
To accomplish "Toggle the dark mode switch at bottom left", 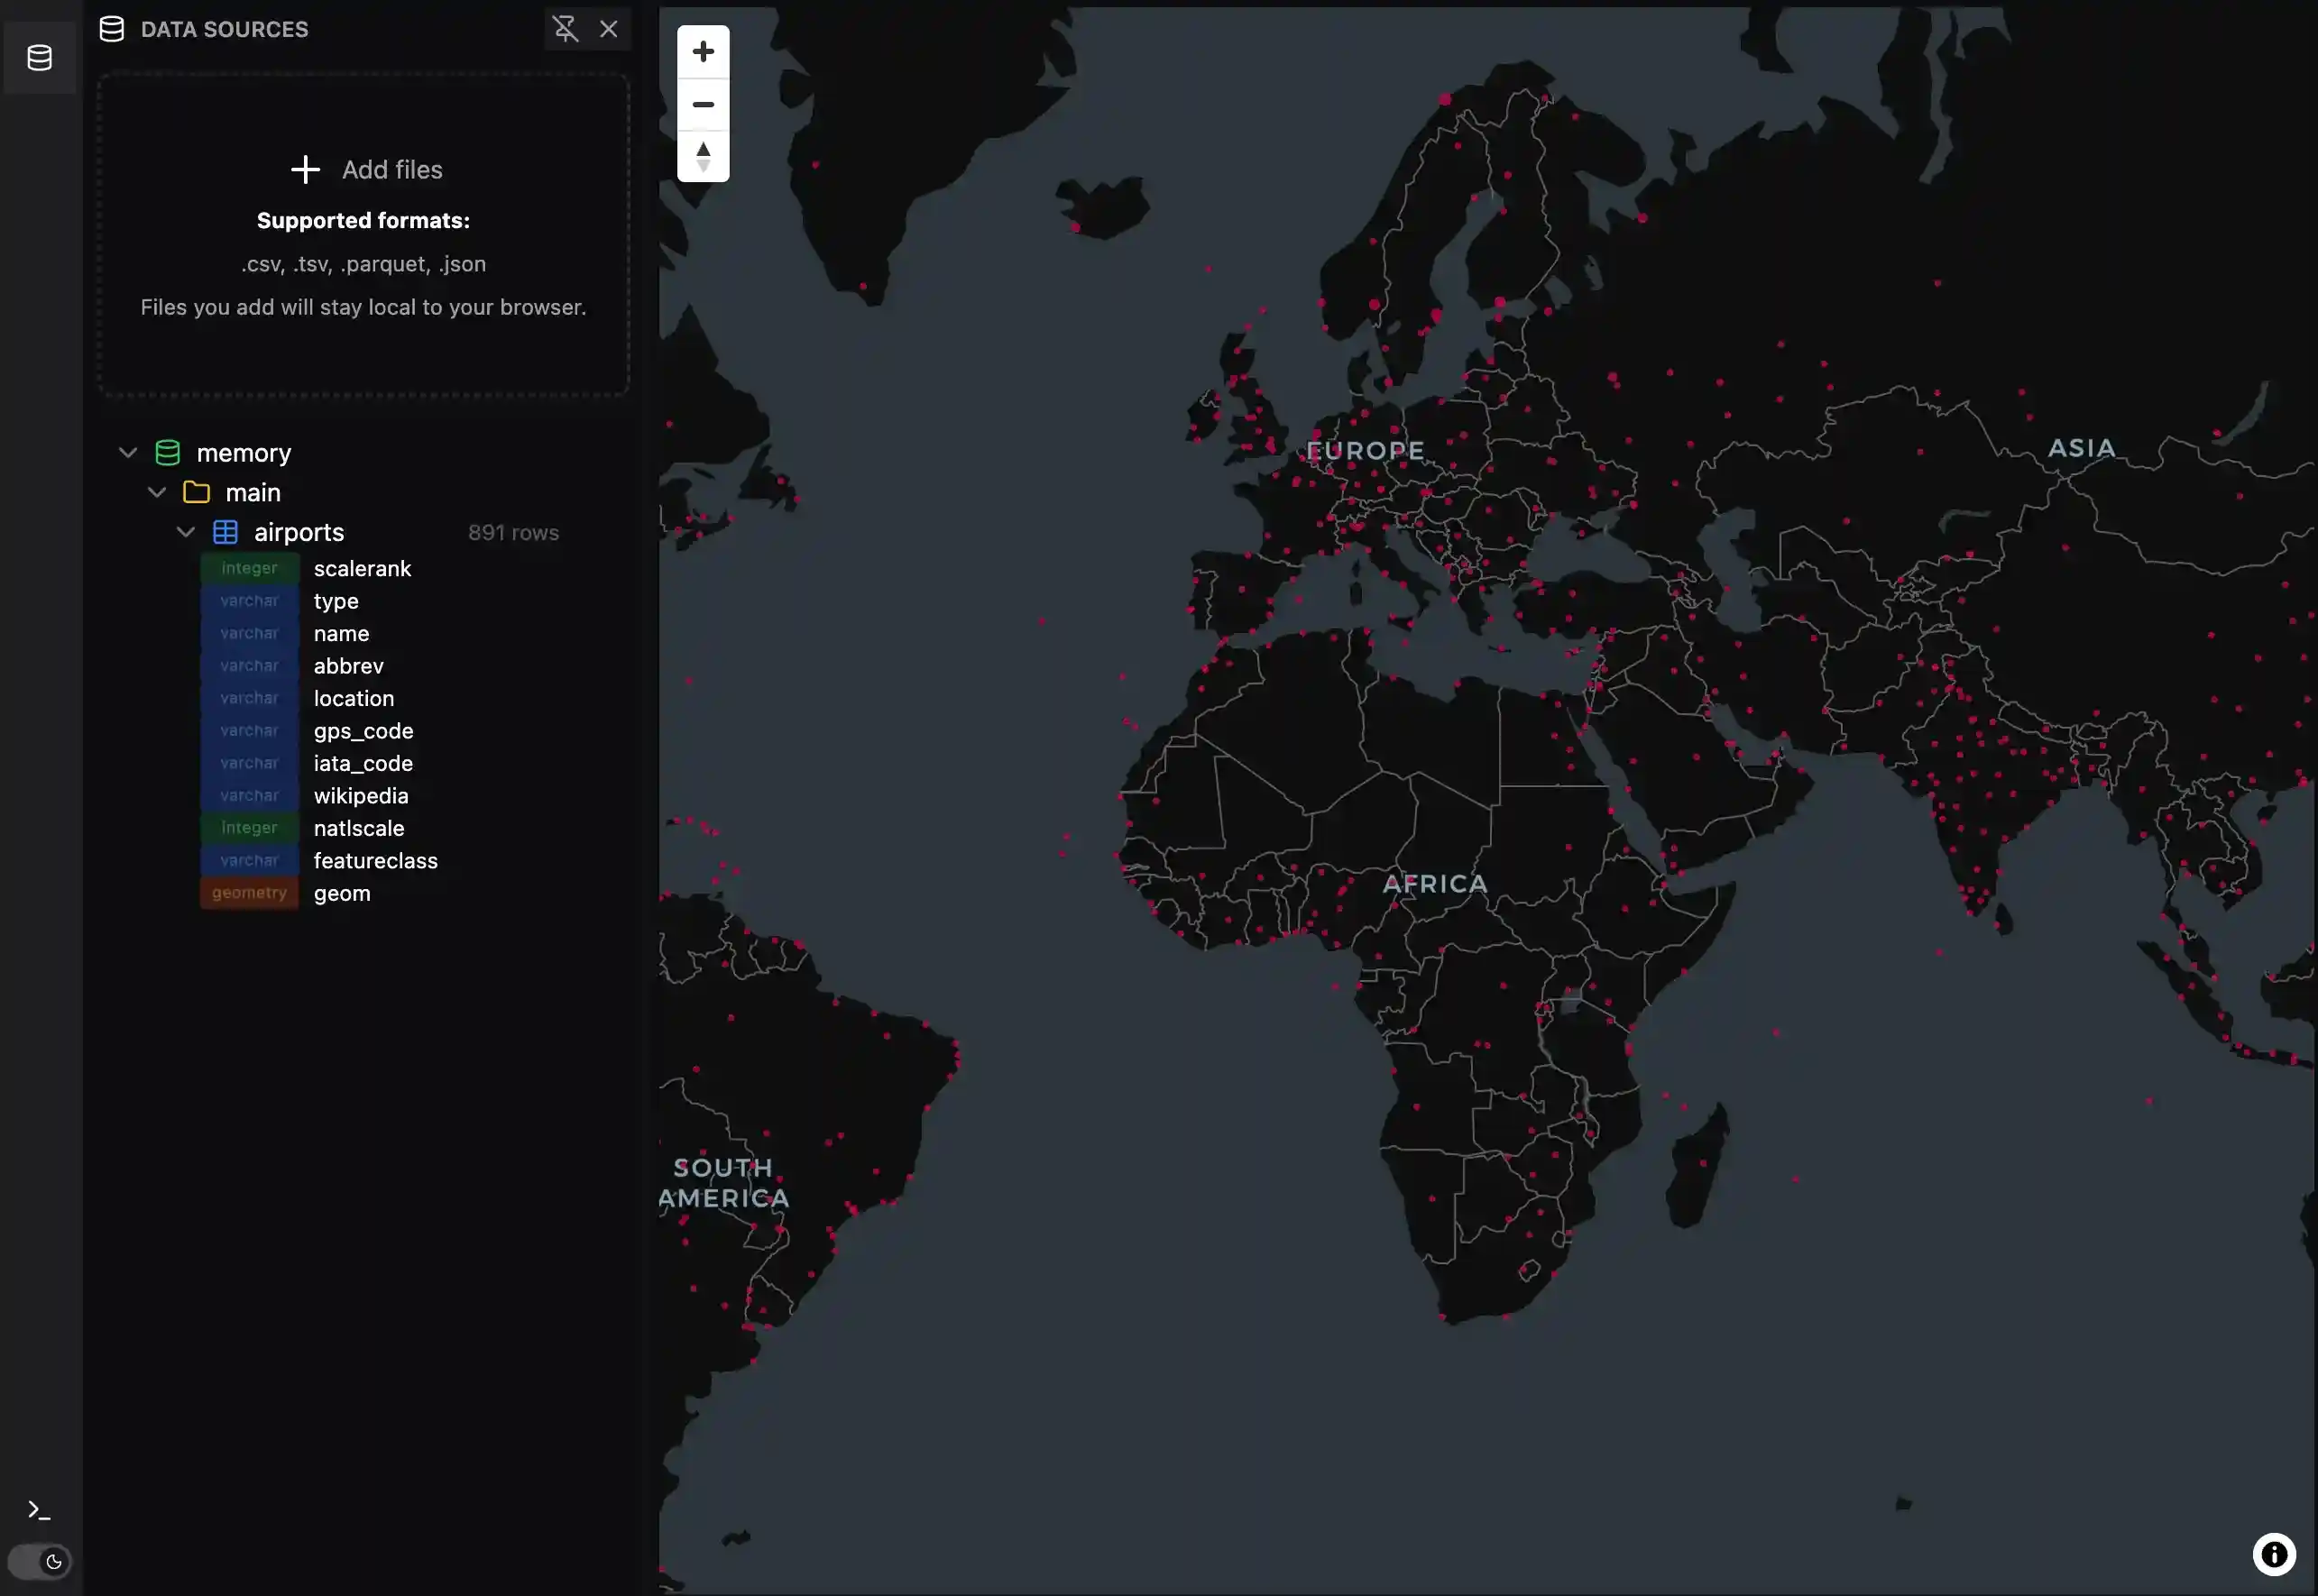I will point(40,1561).
